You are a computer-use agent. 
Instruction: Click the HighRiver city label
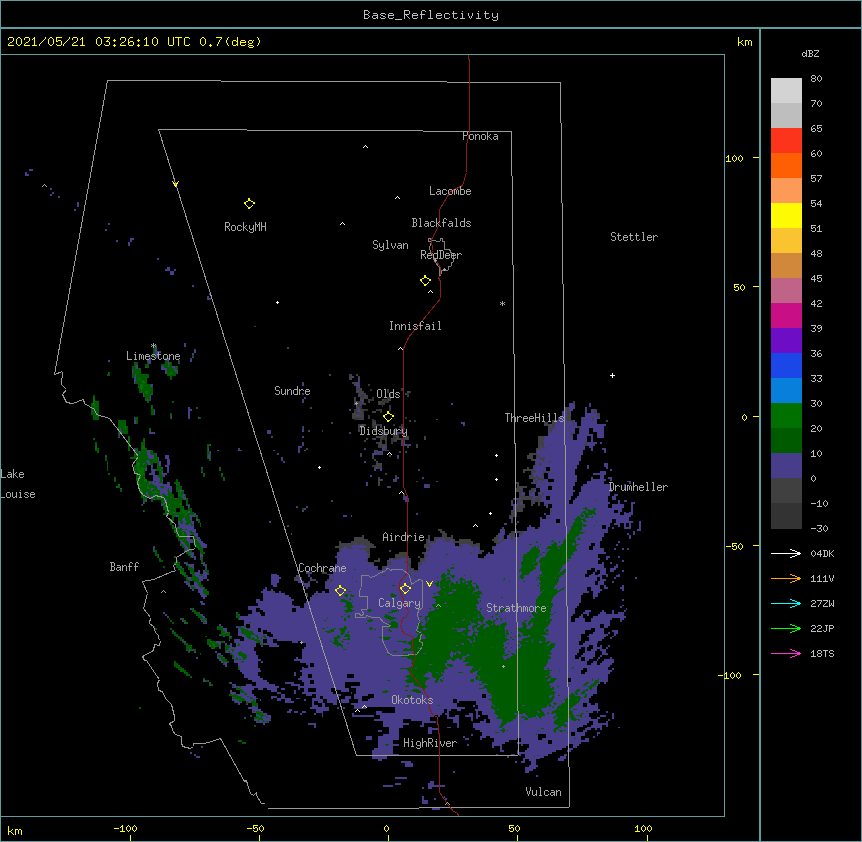(x=430, y=743)
